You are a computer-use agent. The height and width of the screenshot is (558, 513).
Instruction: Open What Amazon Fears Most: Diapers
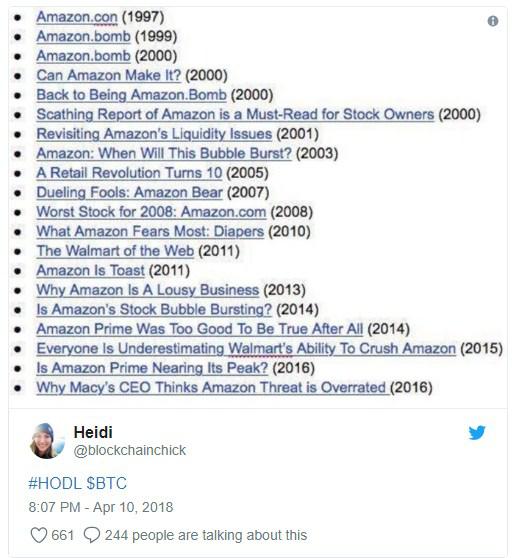coord(150,232)
